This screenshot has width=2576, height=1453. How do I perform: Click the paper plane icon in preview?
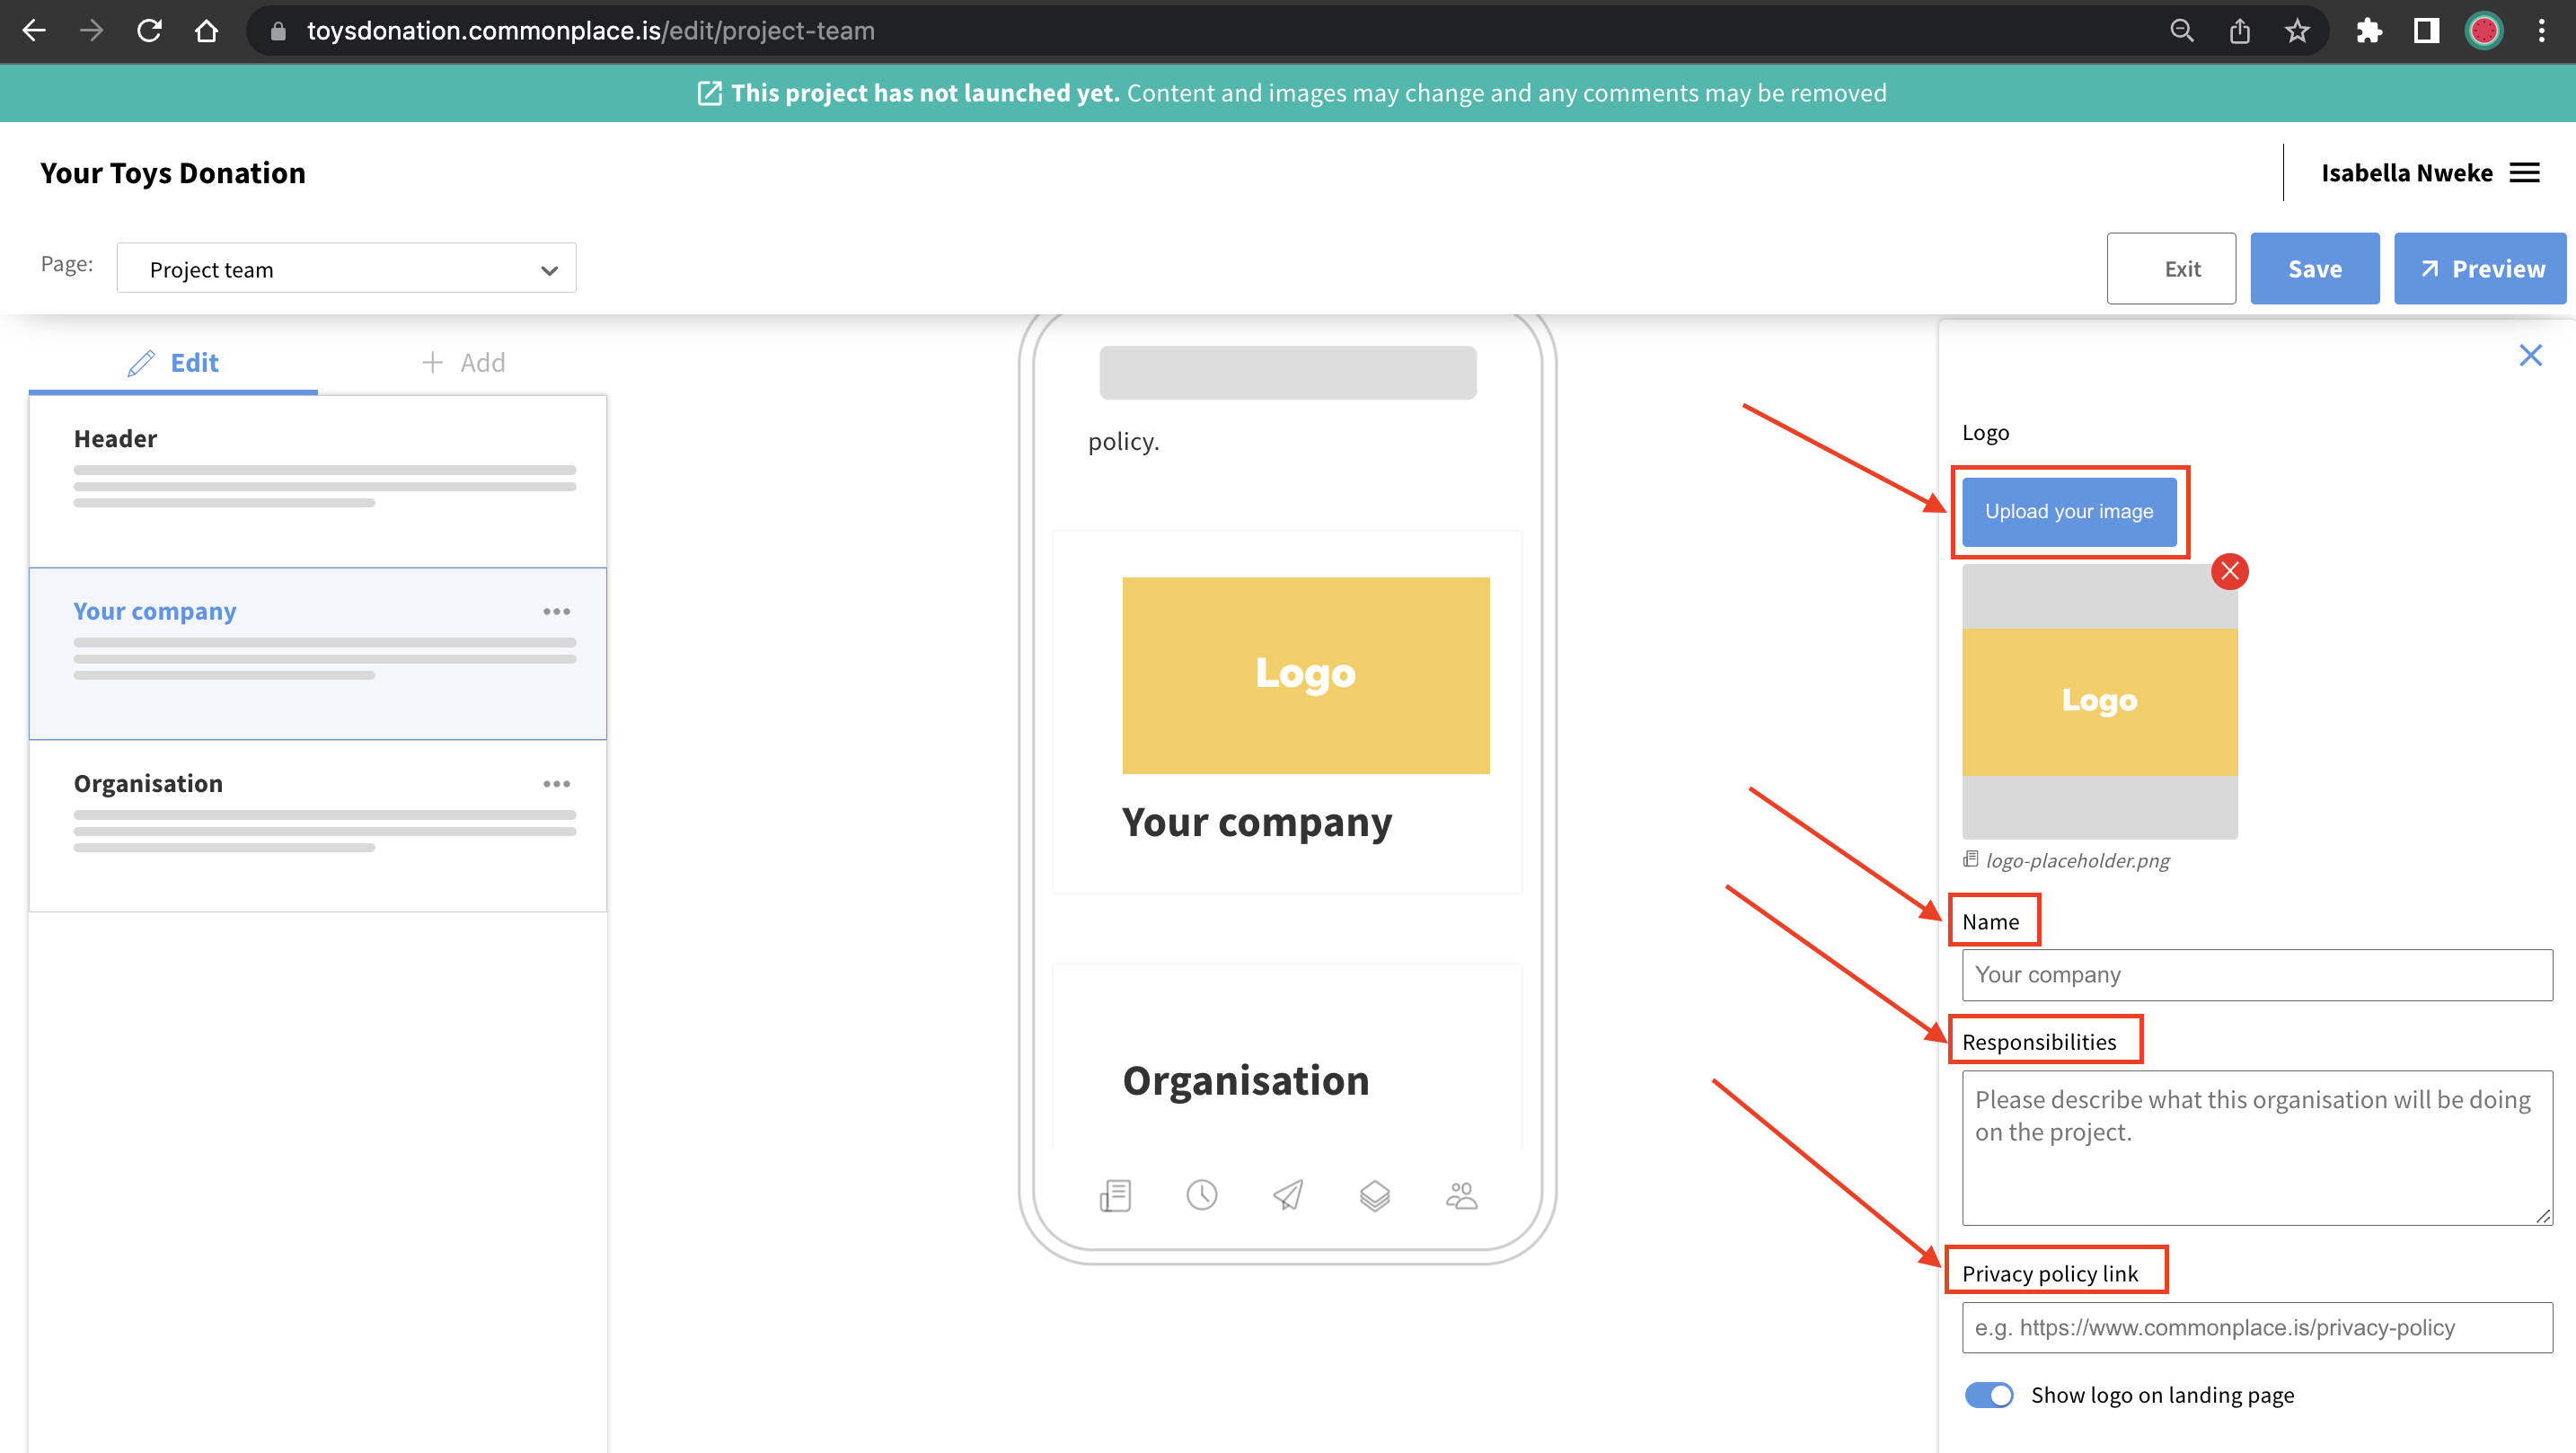1288,1195
